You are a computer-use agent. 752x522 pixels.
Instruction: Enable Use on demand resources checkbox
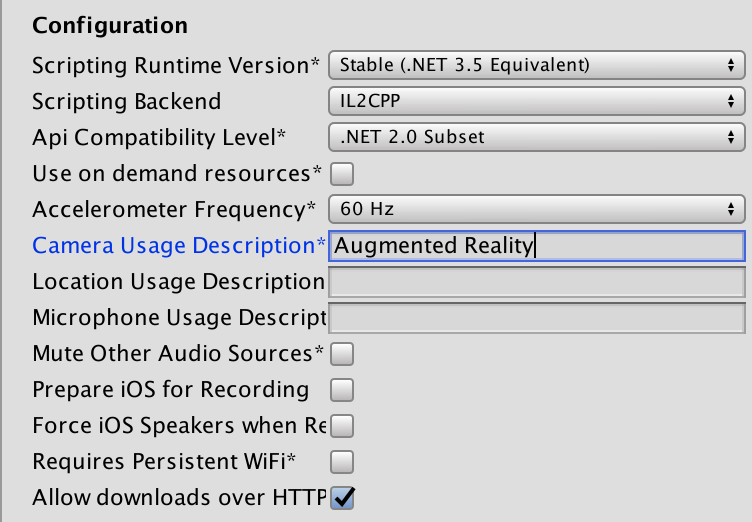click(342, 174)
